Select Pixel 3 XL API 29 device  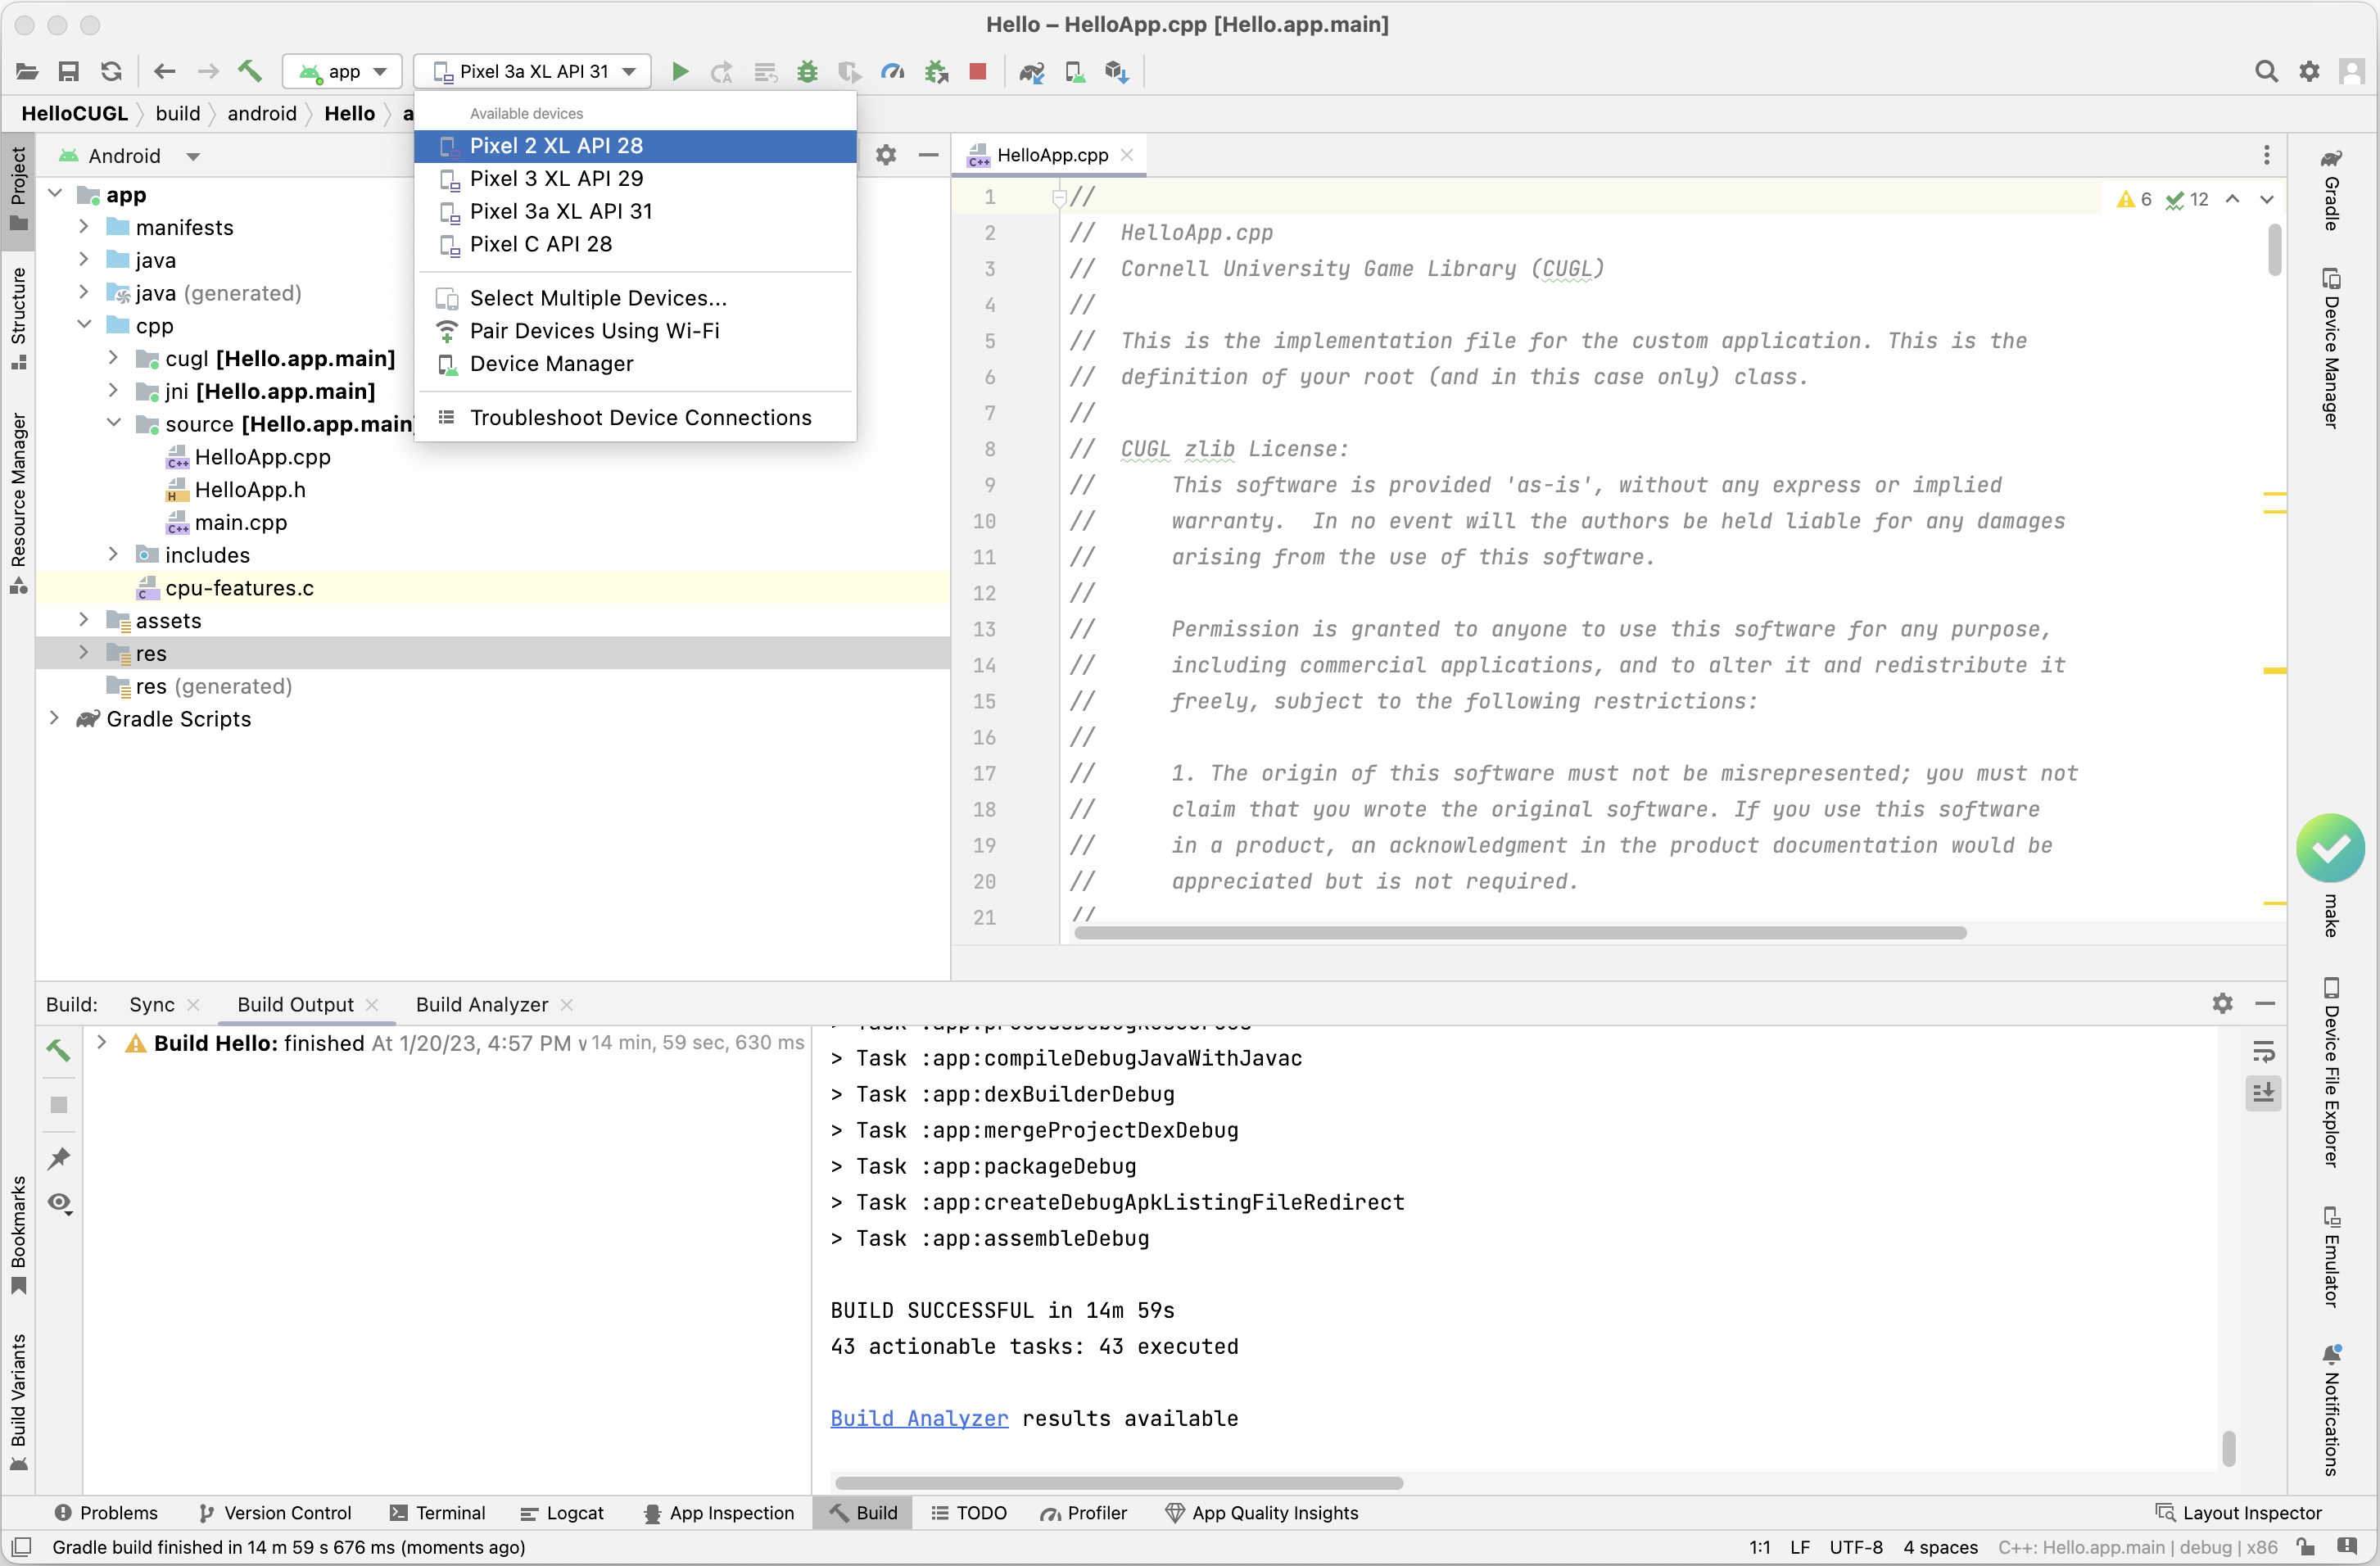click(x=556, y=178)
